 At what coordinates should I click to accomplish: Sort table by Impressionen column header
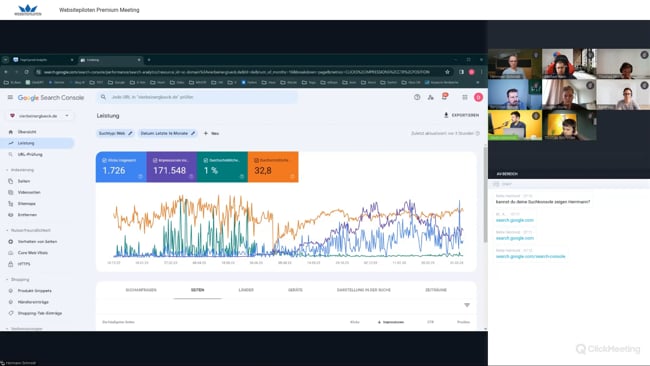pyautogui.click(x=391, y=322)
